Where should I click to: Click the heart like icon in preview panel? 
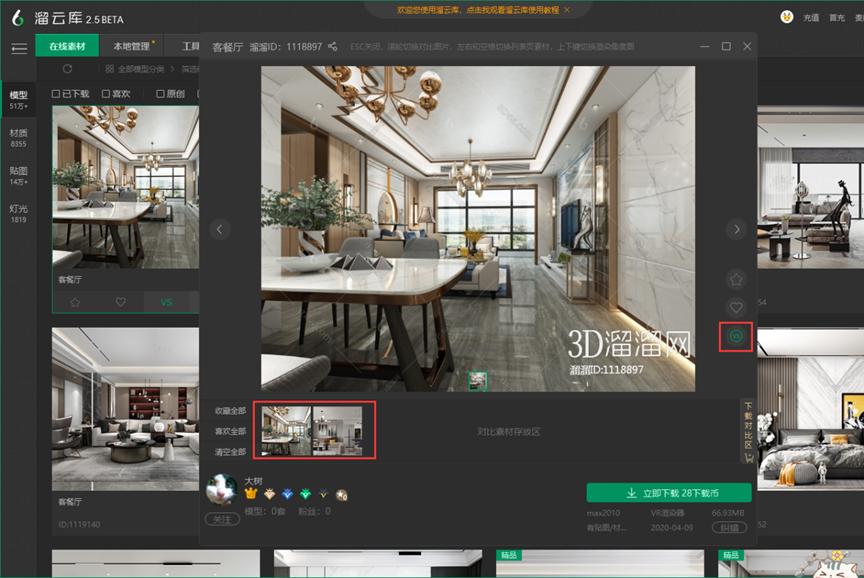tap(736, 308)
